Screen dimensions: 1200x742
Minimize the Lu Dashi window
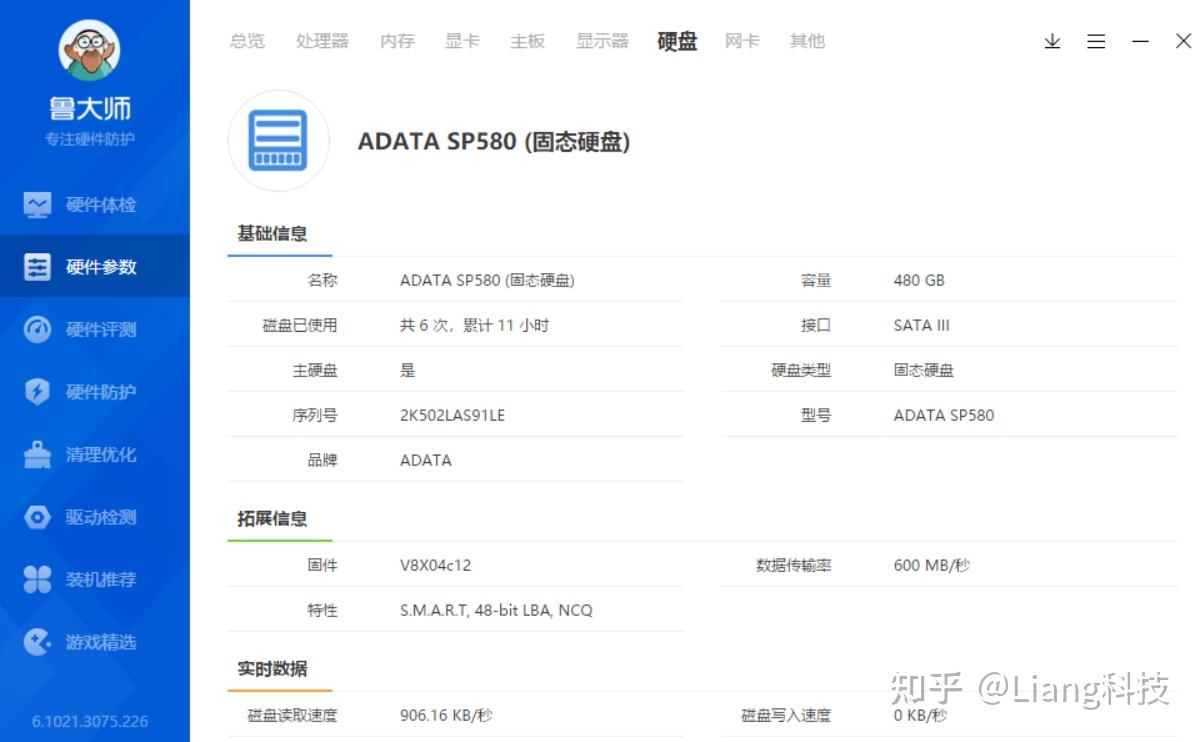[1140, 41]
